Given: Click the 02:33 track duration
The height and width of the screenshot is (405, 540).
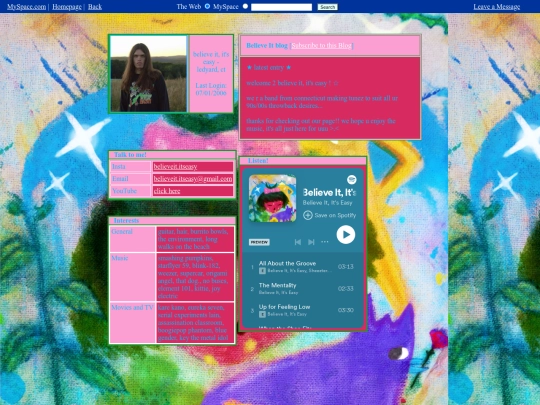Looking at the screenshot, I should [345, 288].
